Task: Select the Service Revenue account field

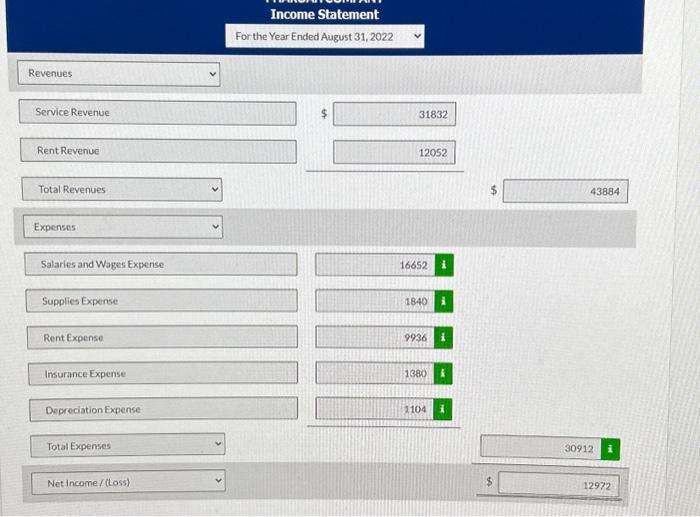Action: pyautogui.click(x=158, y=113)
